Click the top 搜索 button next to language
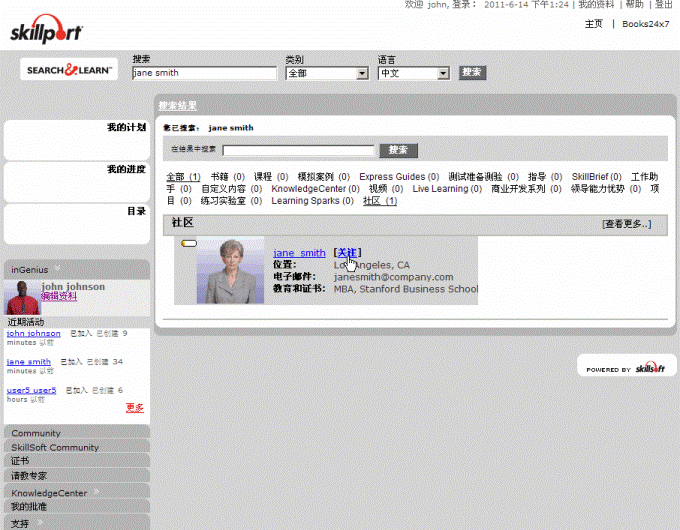Viewport: 680px width, 530px height. pos(472,73)
